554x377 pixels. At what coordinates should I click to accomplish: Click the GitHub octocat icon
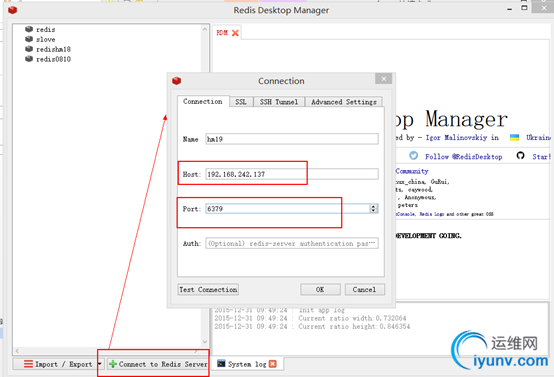520,155
